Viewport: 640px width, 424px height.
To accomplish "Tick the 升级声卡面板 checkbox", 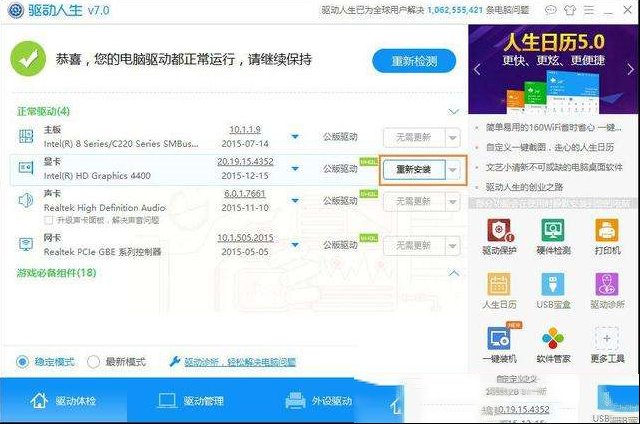I will point(49,220).
